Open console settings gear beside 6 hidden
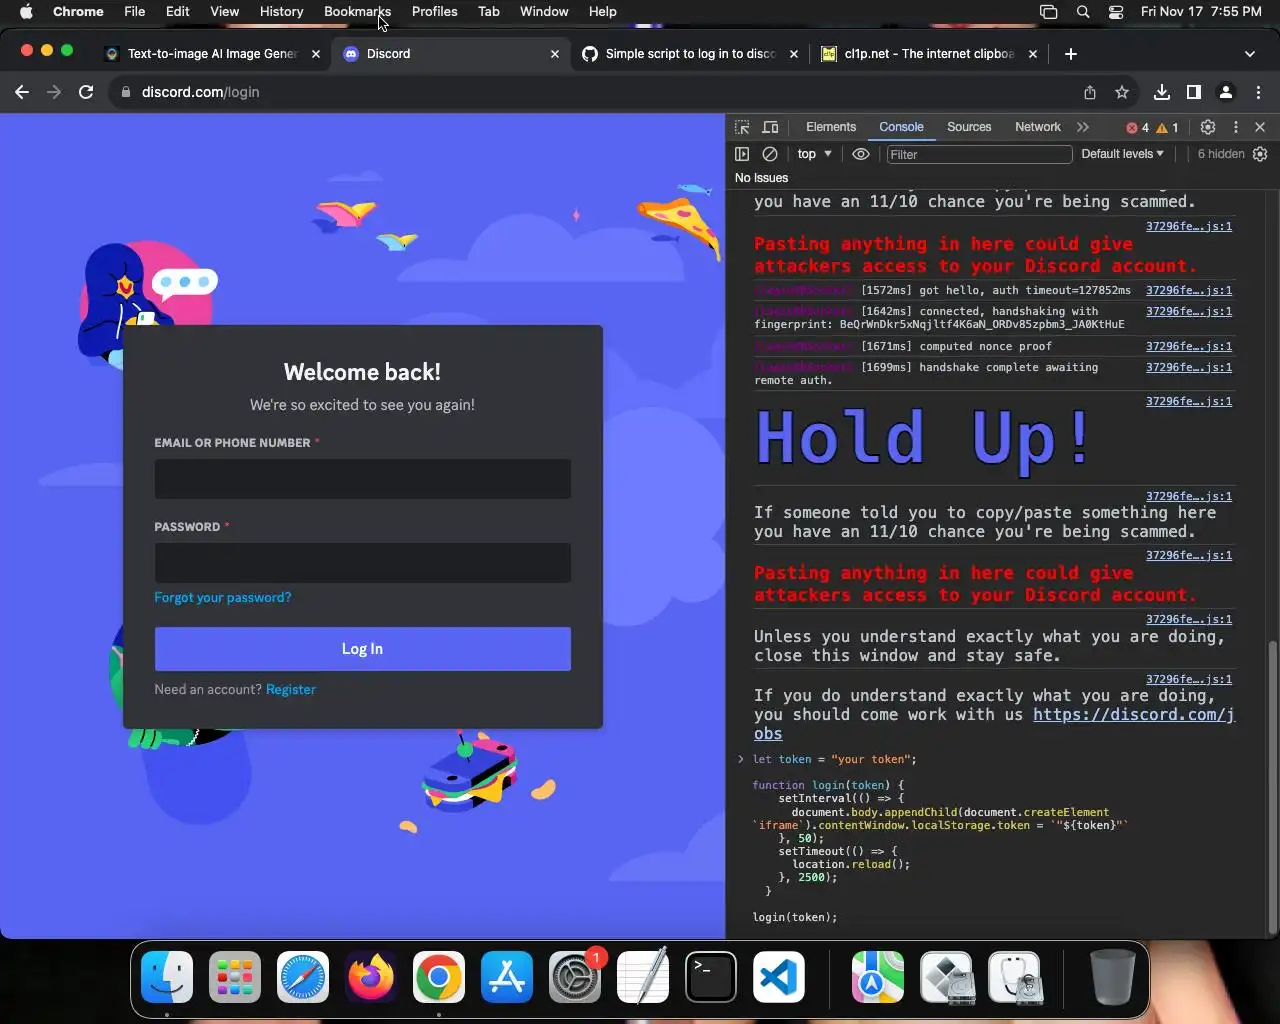The image size is (1280, 1024). 1260,154
